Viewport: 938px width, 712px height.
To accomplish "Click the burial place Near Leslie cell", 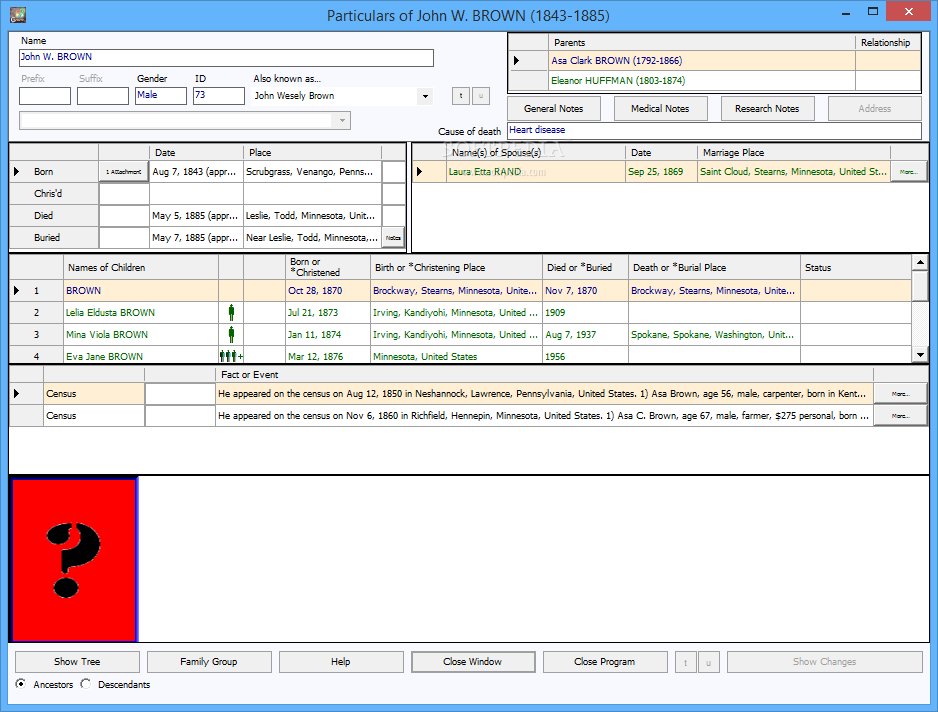I will [312, 238].
